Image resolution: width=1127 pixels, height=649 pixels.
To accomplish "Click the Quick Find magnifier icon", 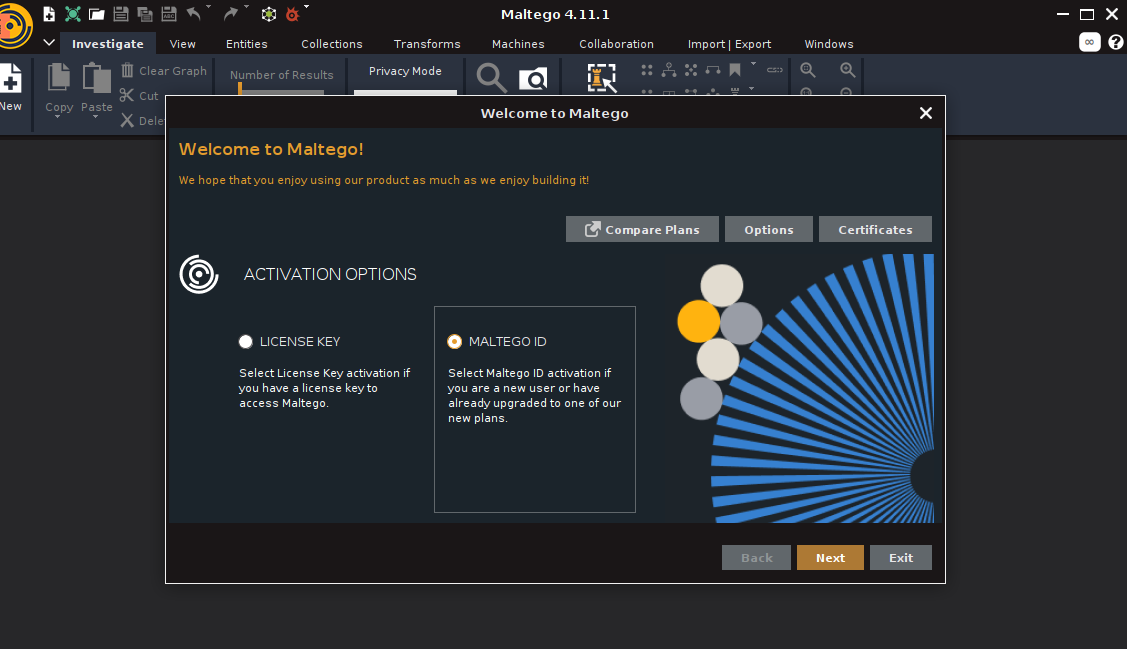I will coord(492,78).
